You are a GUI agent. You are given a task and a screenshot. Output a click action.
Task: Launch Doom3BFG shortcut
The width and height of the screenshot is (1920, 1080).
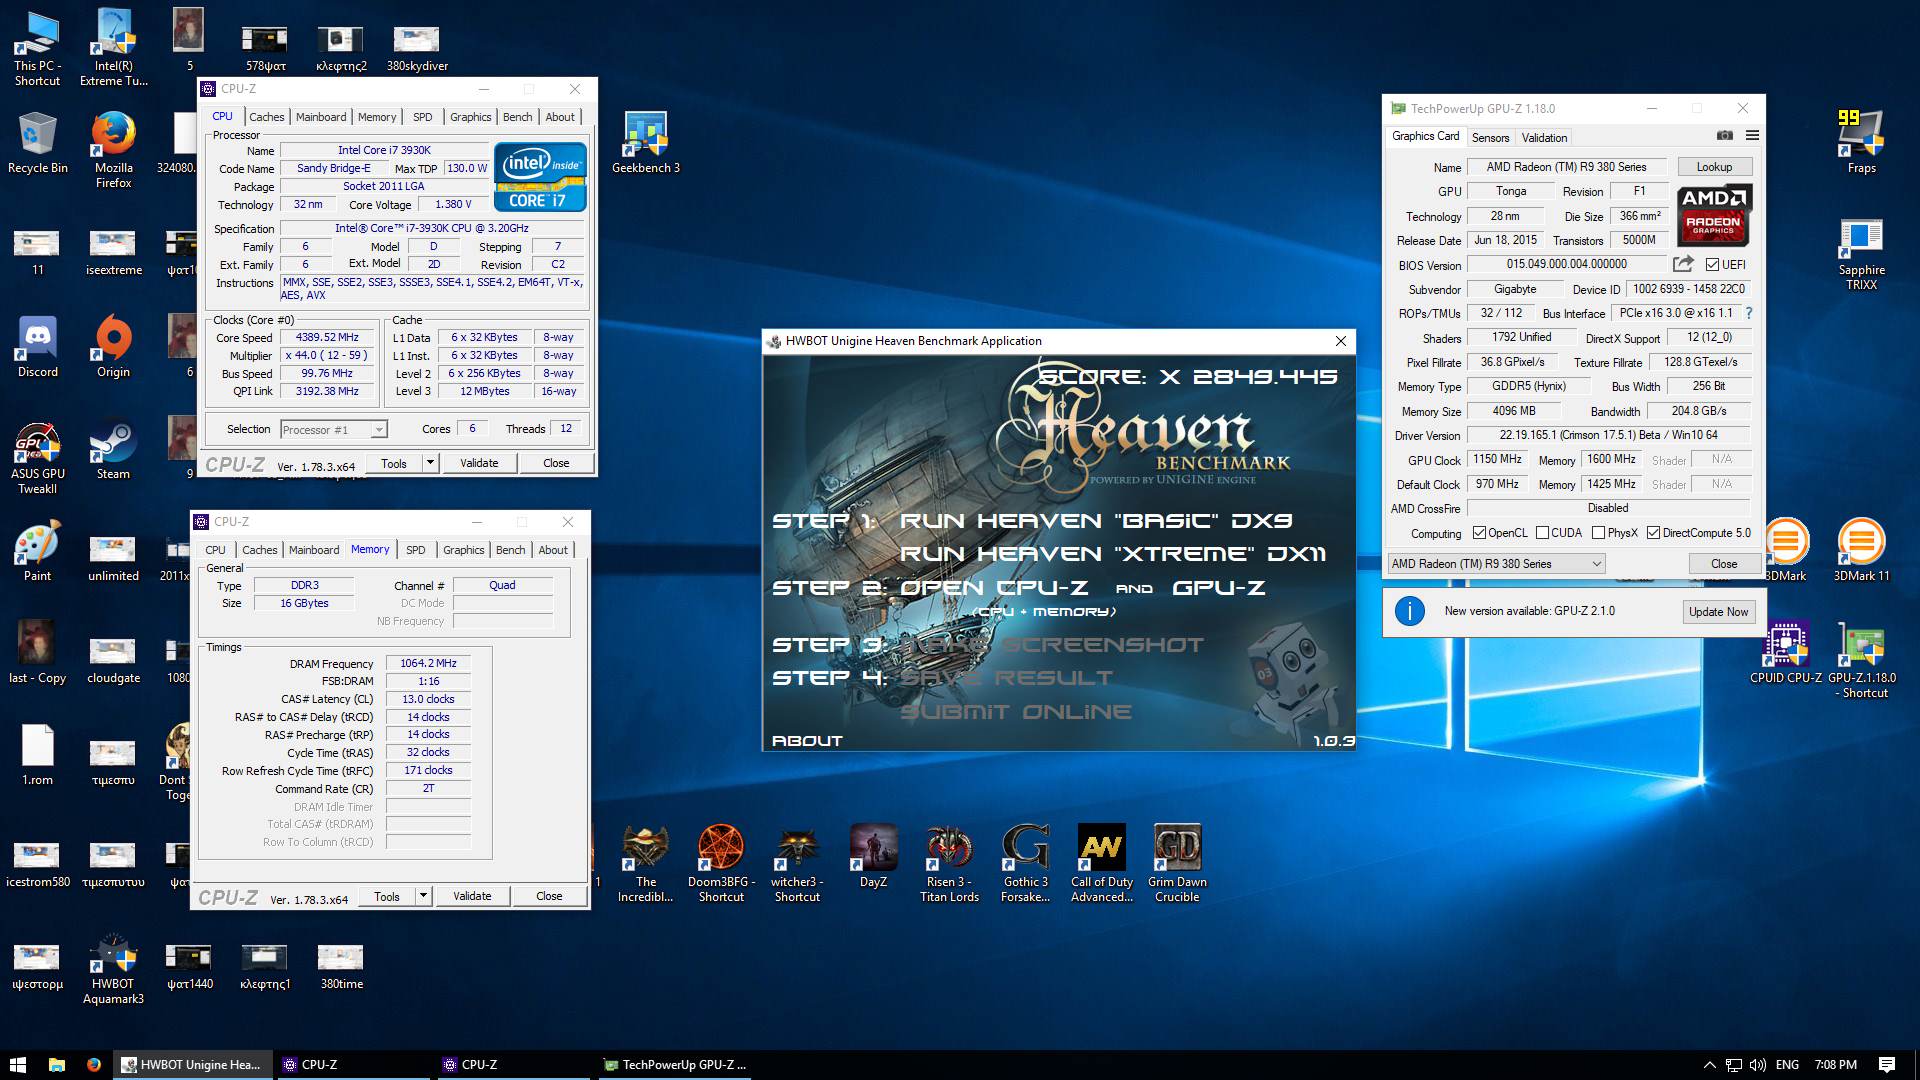(x=721, y=863)
